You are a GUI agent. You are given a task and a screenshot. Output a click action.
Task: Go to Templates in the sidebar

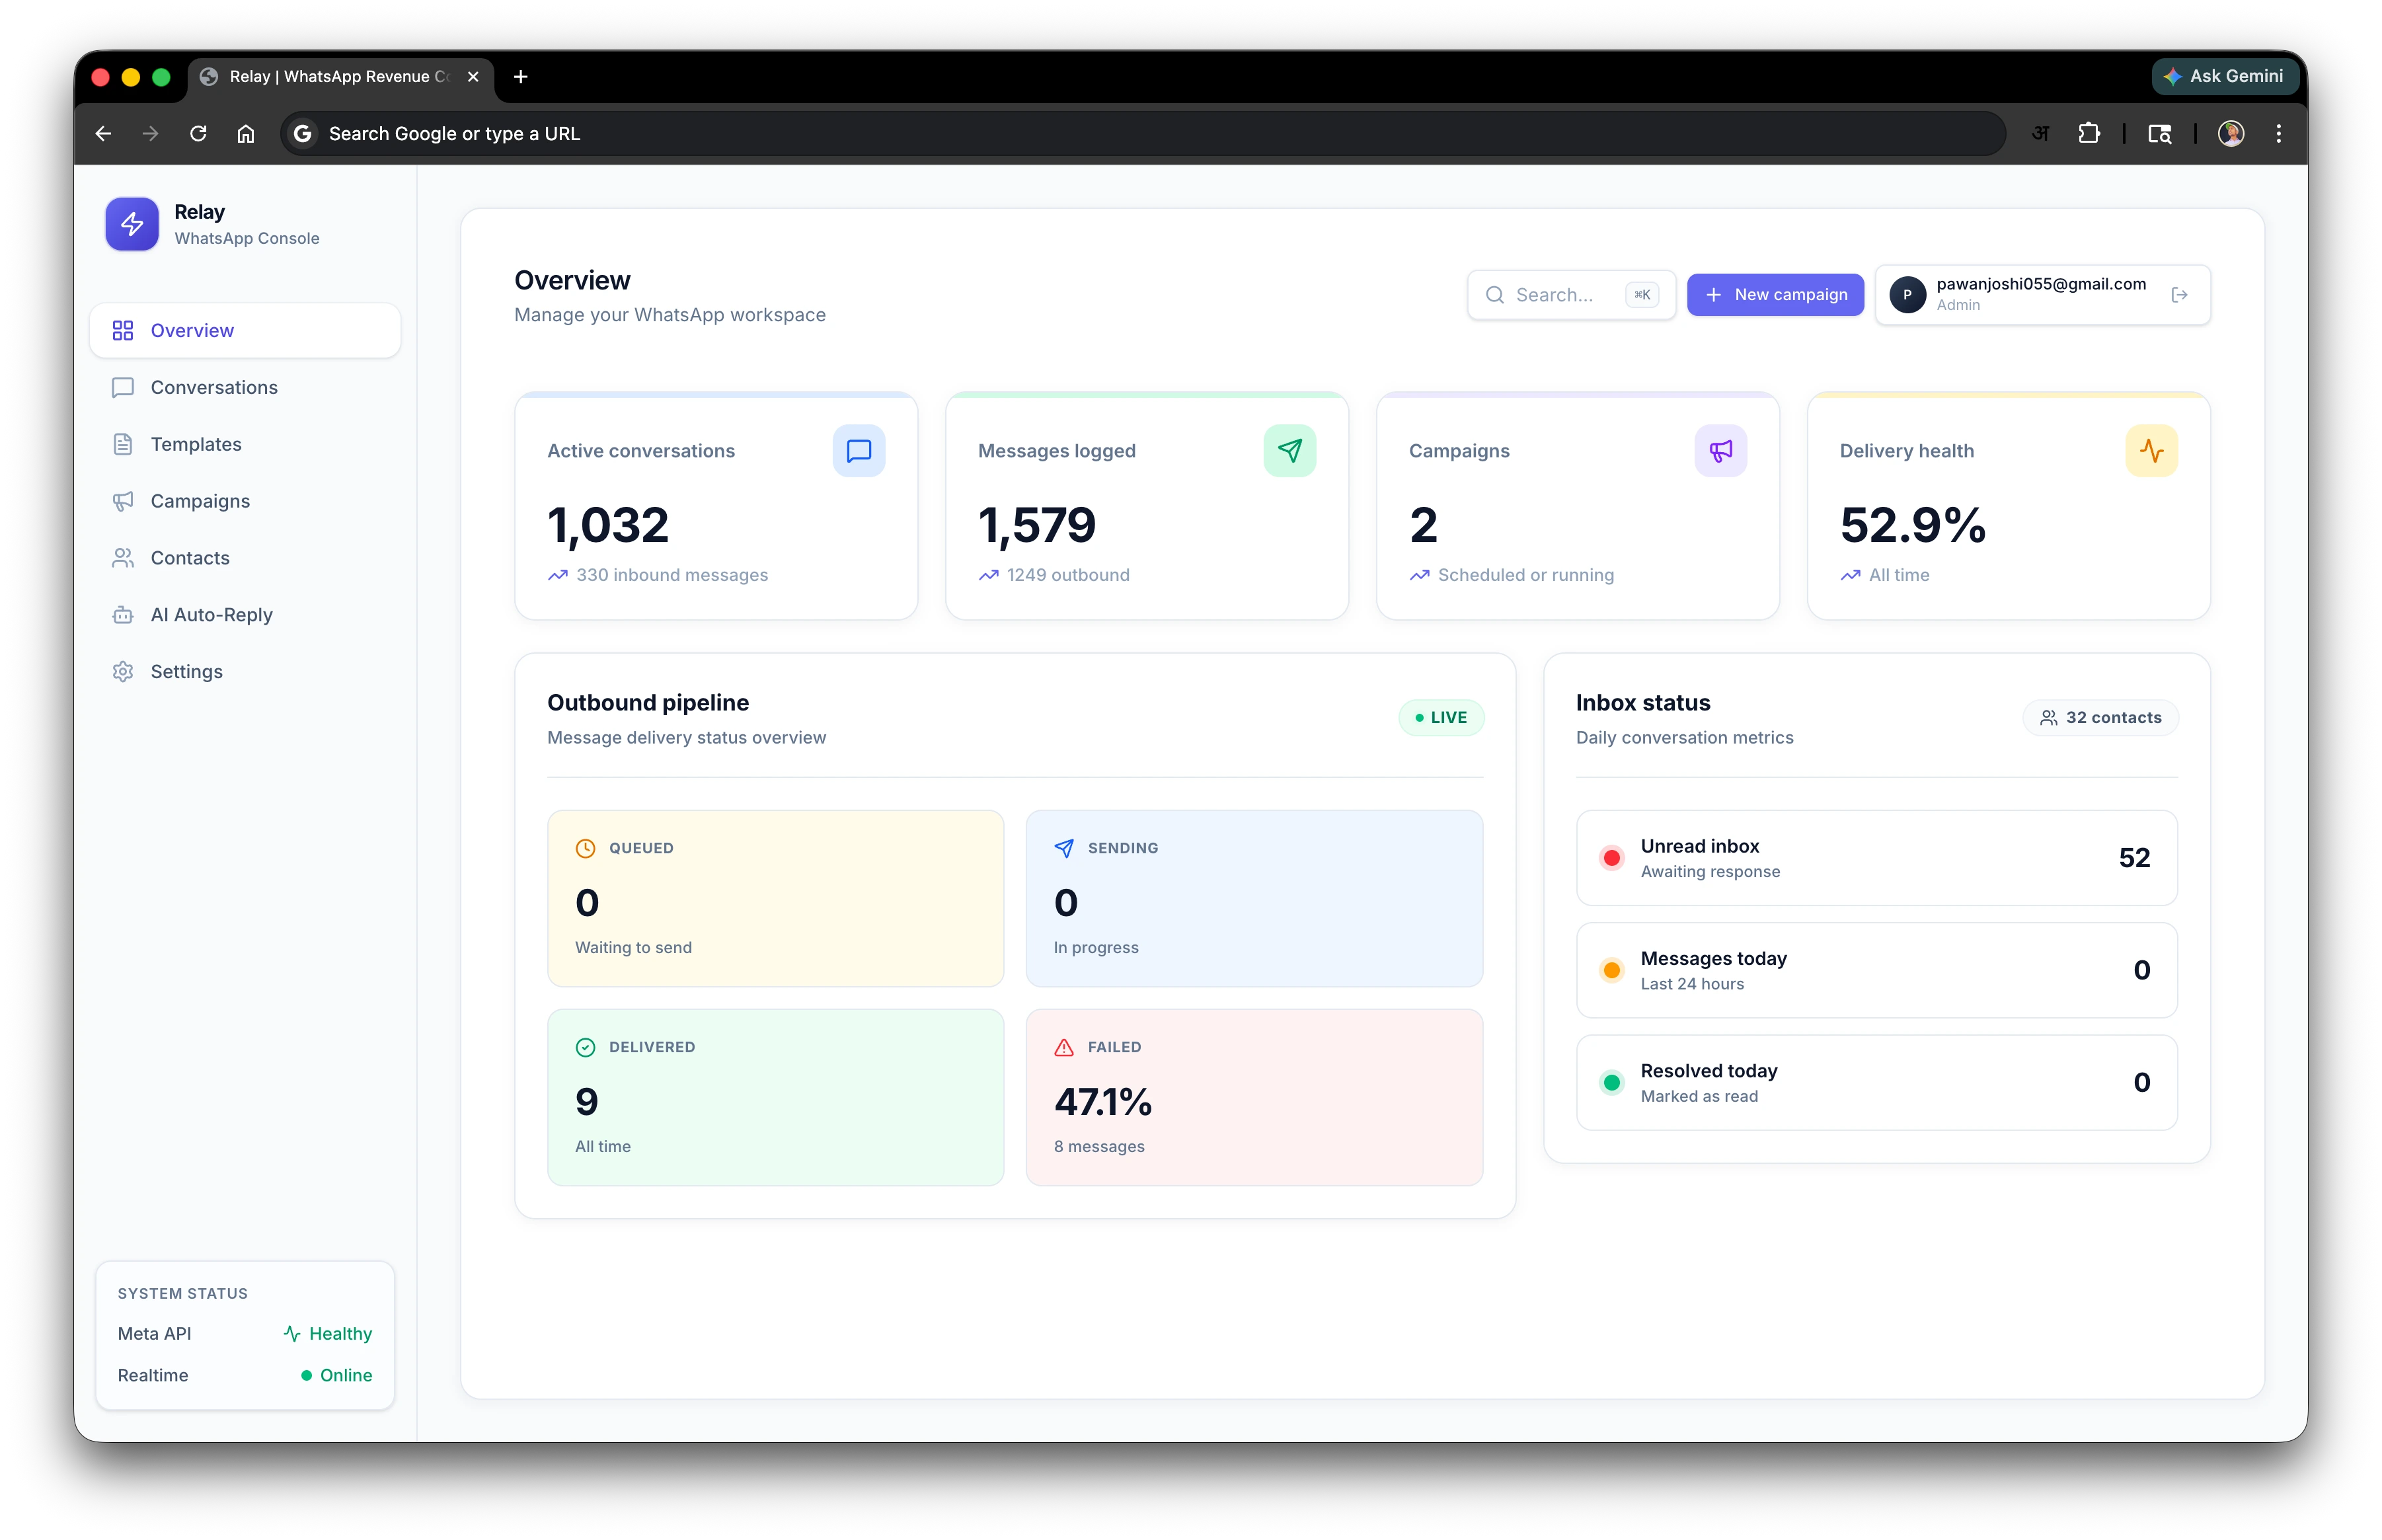(196, 444)
